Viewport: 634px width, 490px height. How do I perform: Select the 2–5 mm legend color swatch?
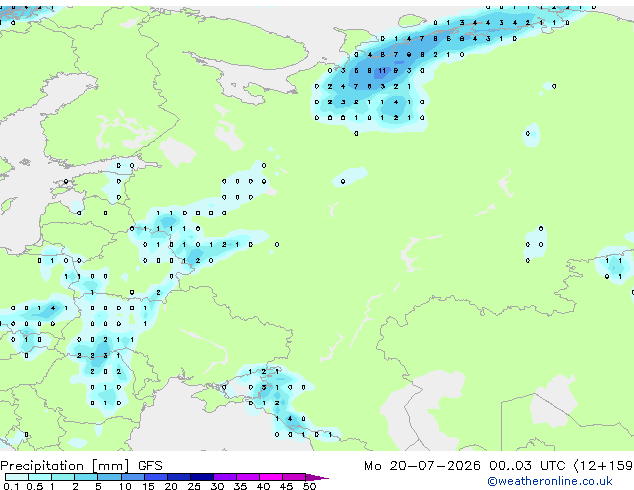pos(86,477)
